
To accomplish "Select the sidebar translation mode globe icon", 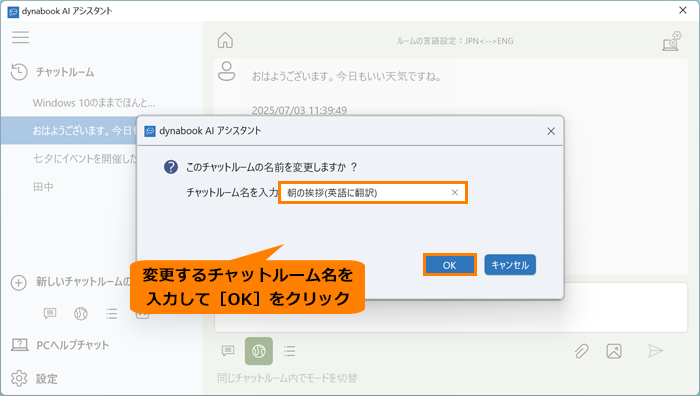I will (81, 313).
